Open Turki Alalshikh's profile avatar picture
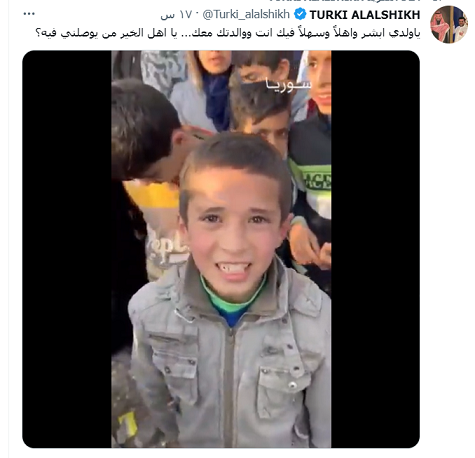Viewport: 475px width, 458px height. tap(449, 25)
